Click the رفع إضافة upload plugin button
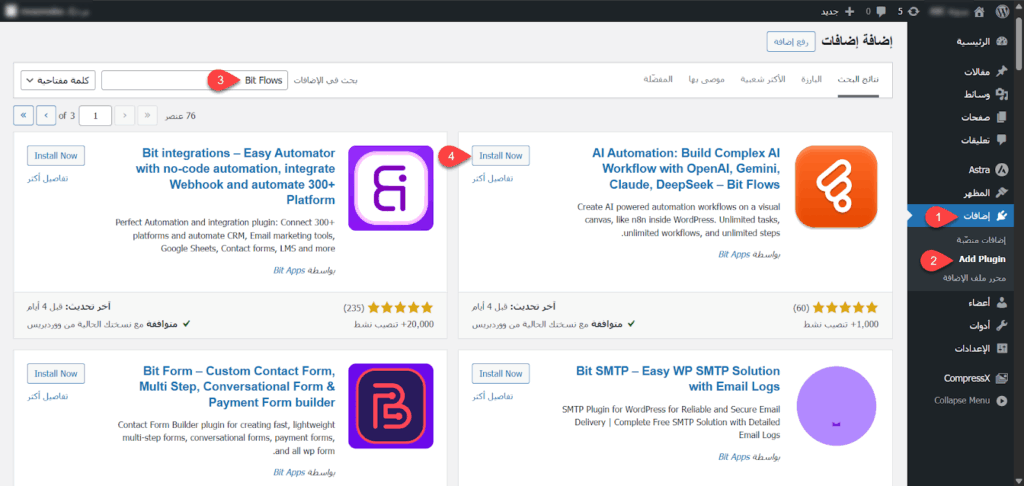Image resolution: width=1024 pixels, height=486 pixels. tap(790, 41)
